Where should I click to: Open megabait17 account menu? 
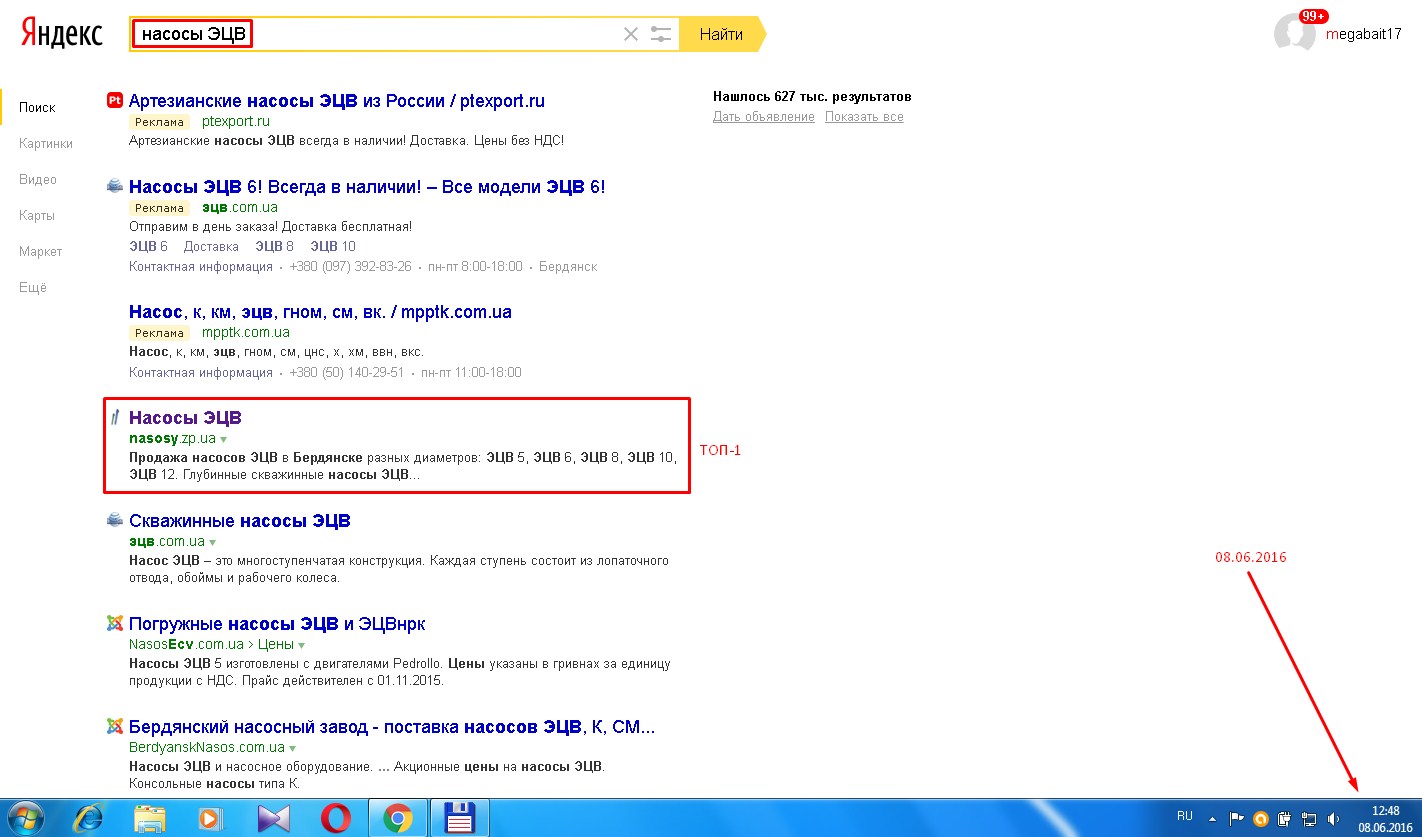[x=1363, y=34]
